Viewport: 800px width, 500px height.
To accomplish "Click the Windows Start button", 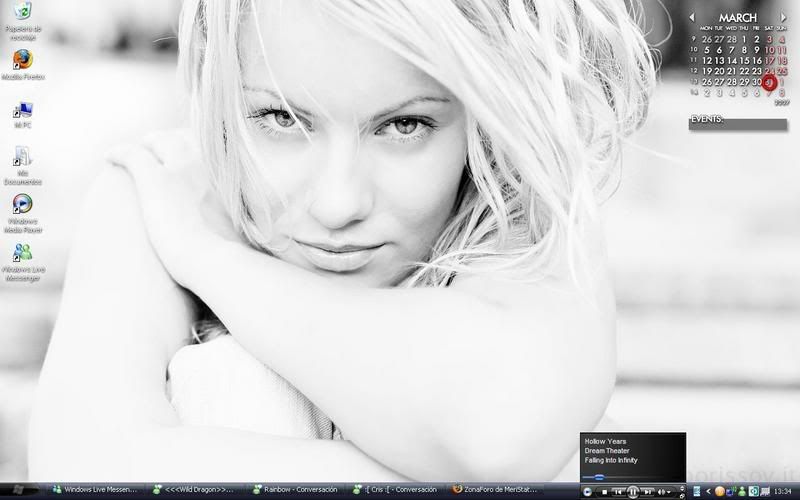I will pos(20,490).
